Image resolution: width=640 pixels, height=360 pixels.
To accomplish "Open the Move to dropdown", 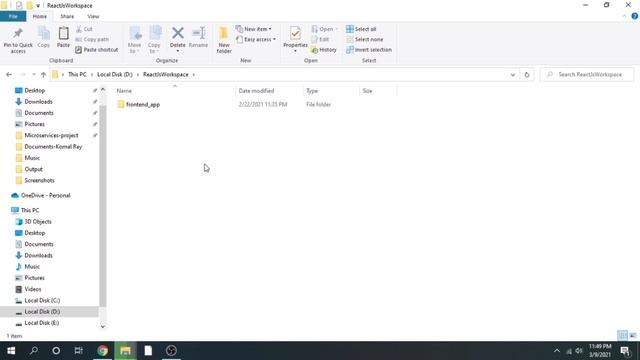I will click(x=135, y=40).
